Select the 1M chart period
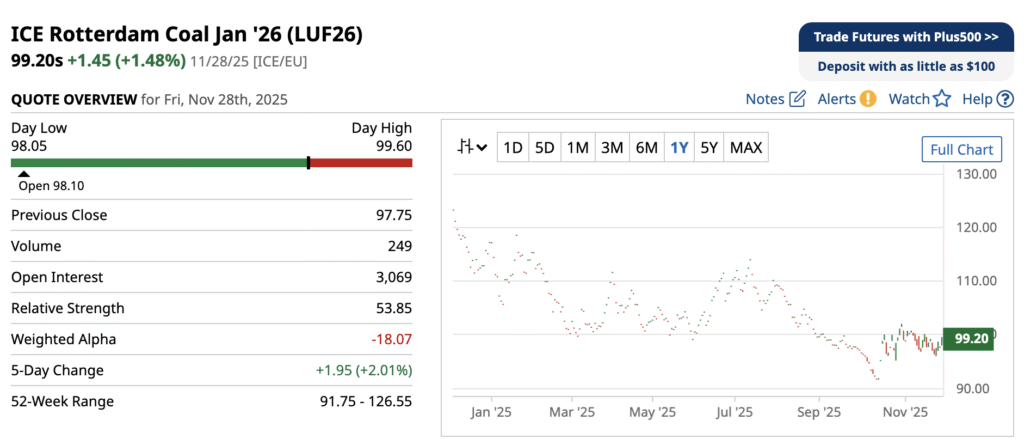1024x439 pixels. tap(577, 148)
